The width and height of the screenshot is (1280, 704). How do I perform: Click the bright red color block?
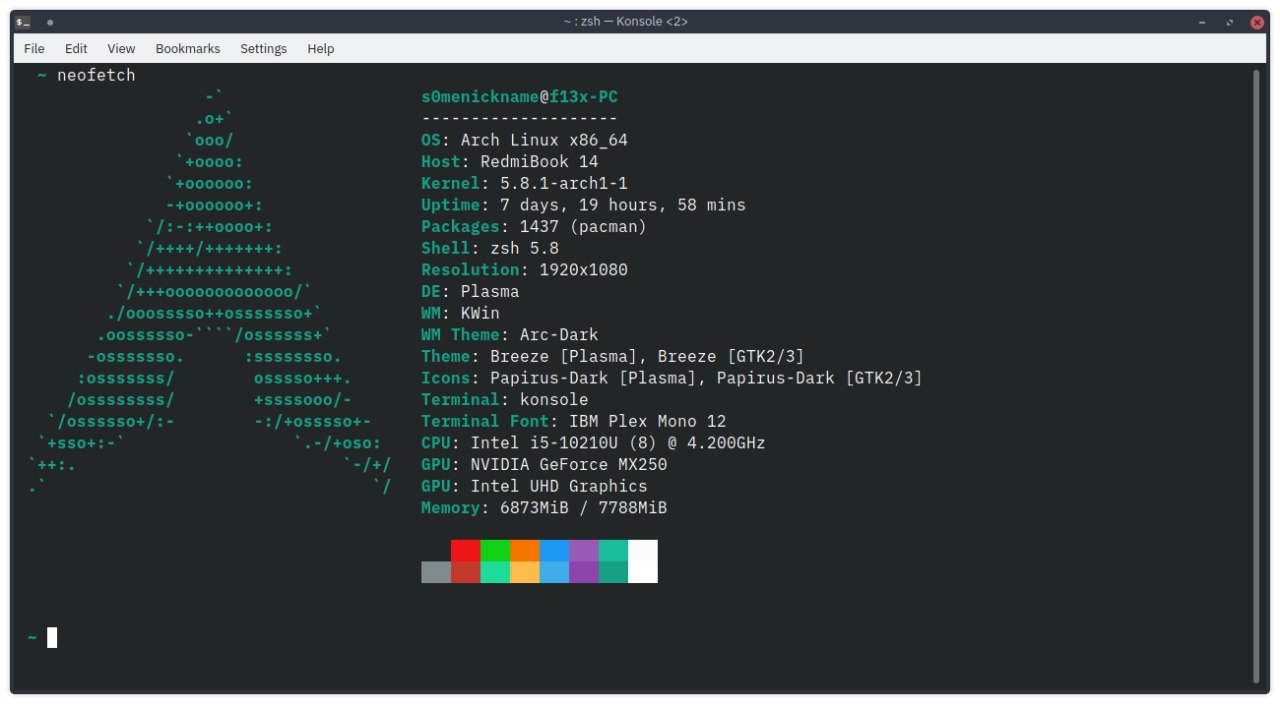click(465, 550)
